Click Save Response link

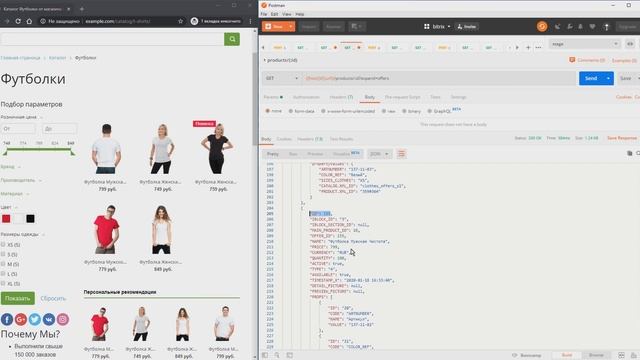point(622,138)
